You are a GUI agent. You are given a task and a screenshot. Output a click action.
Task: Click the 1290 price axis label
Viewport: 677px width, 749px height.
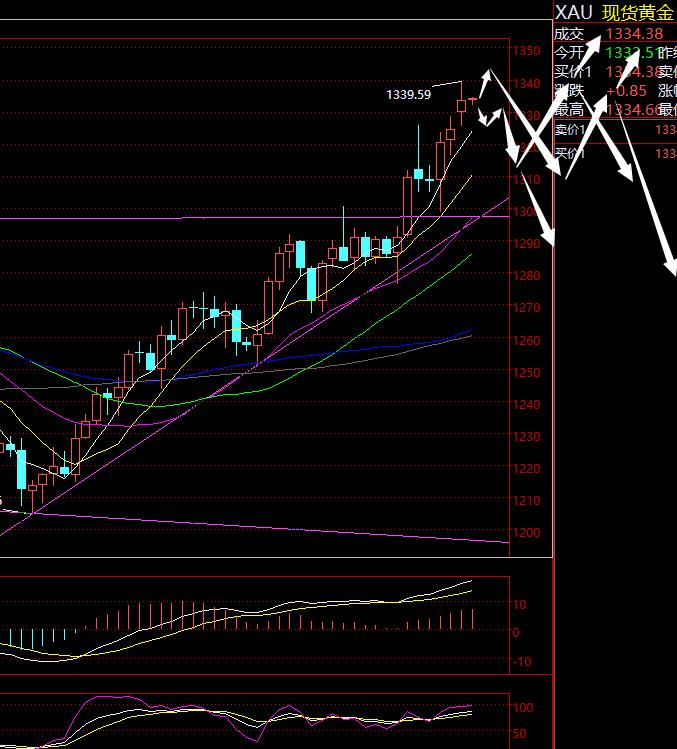tap(527, 244)
